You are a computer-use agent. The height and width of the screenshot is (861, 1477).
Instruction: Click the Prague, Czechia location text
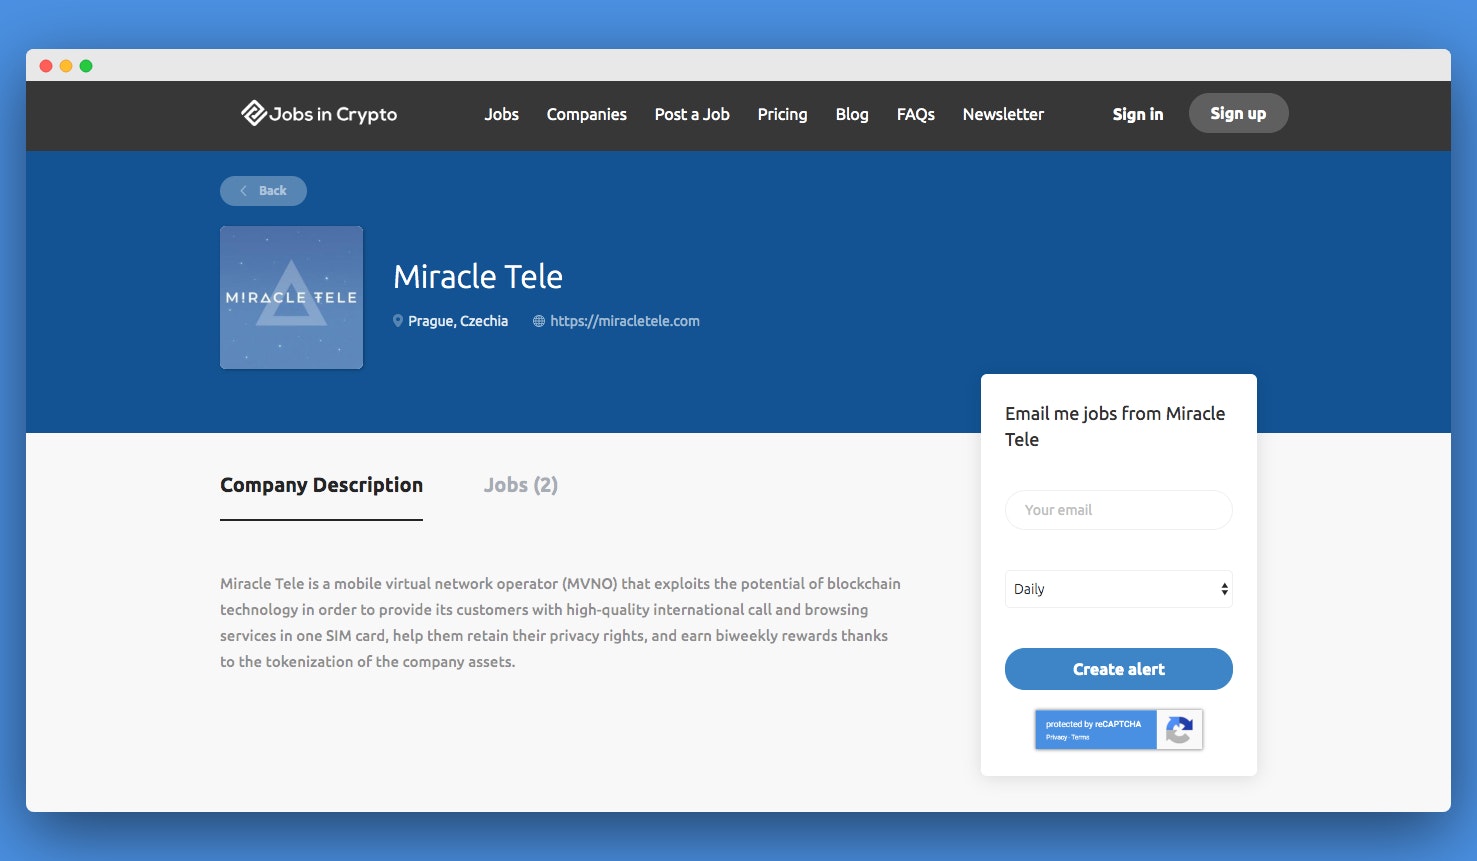[458, 321]
